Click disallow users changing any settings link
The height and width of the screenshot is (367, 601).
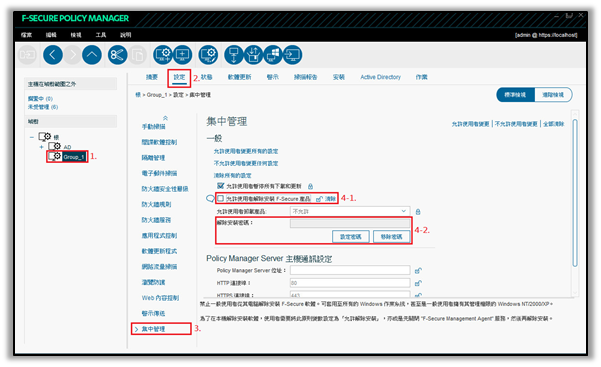[x=246, y=163]
